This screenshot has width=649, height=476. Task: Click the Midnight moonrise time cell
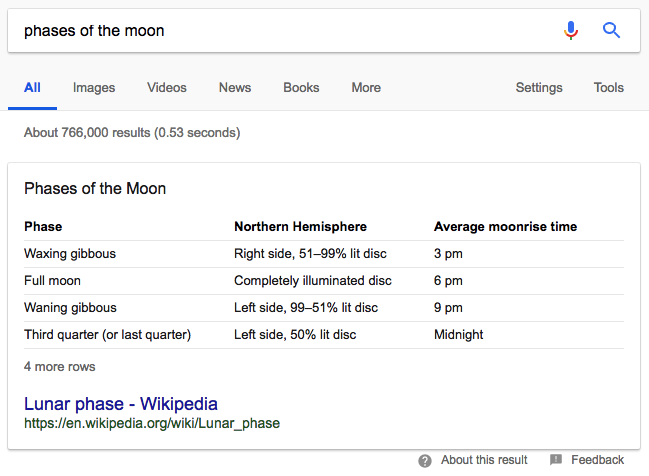tap(459, 335)
